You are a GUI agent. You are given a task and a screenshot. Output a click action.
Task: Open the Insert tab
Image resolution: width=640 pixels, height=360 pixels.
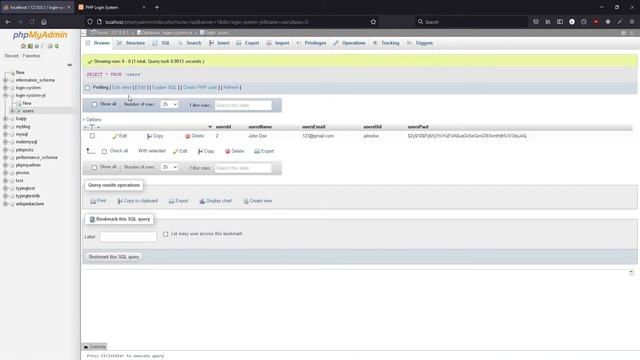click(219, 43)
